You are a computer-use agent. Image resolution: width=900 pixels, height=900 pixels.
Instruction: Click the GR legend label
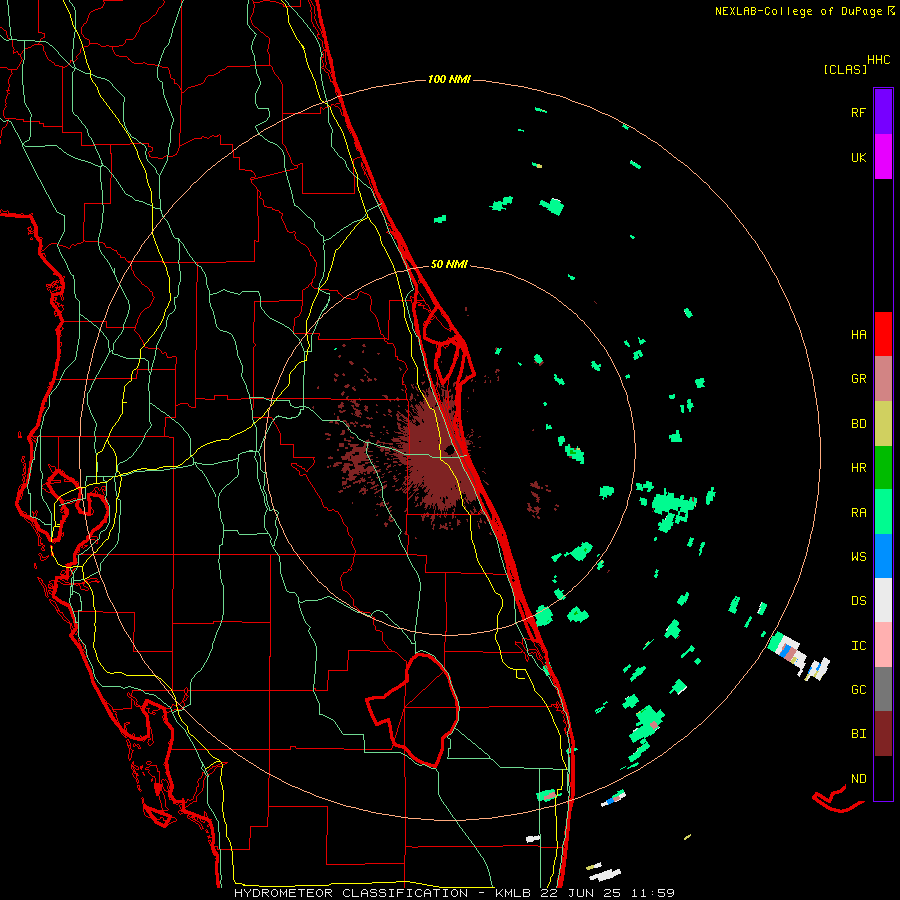[x=858, y=379]
